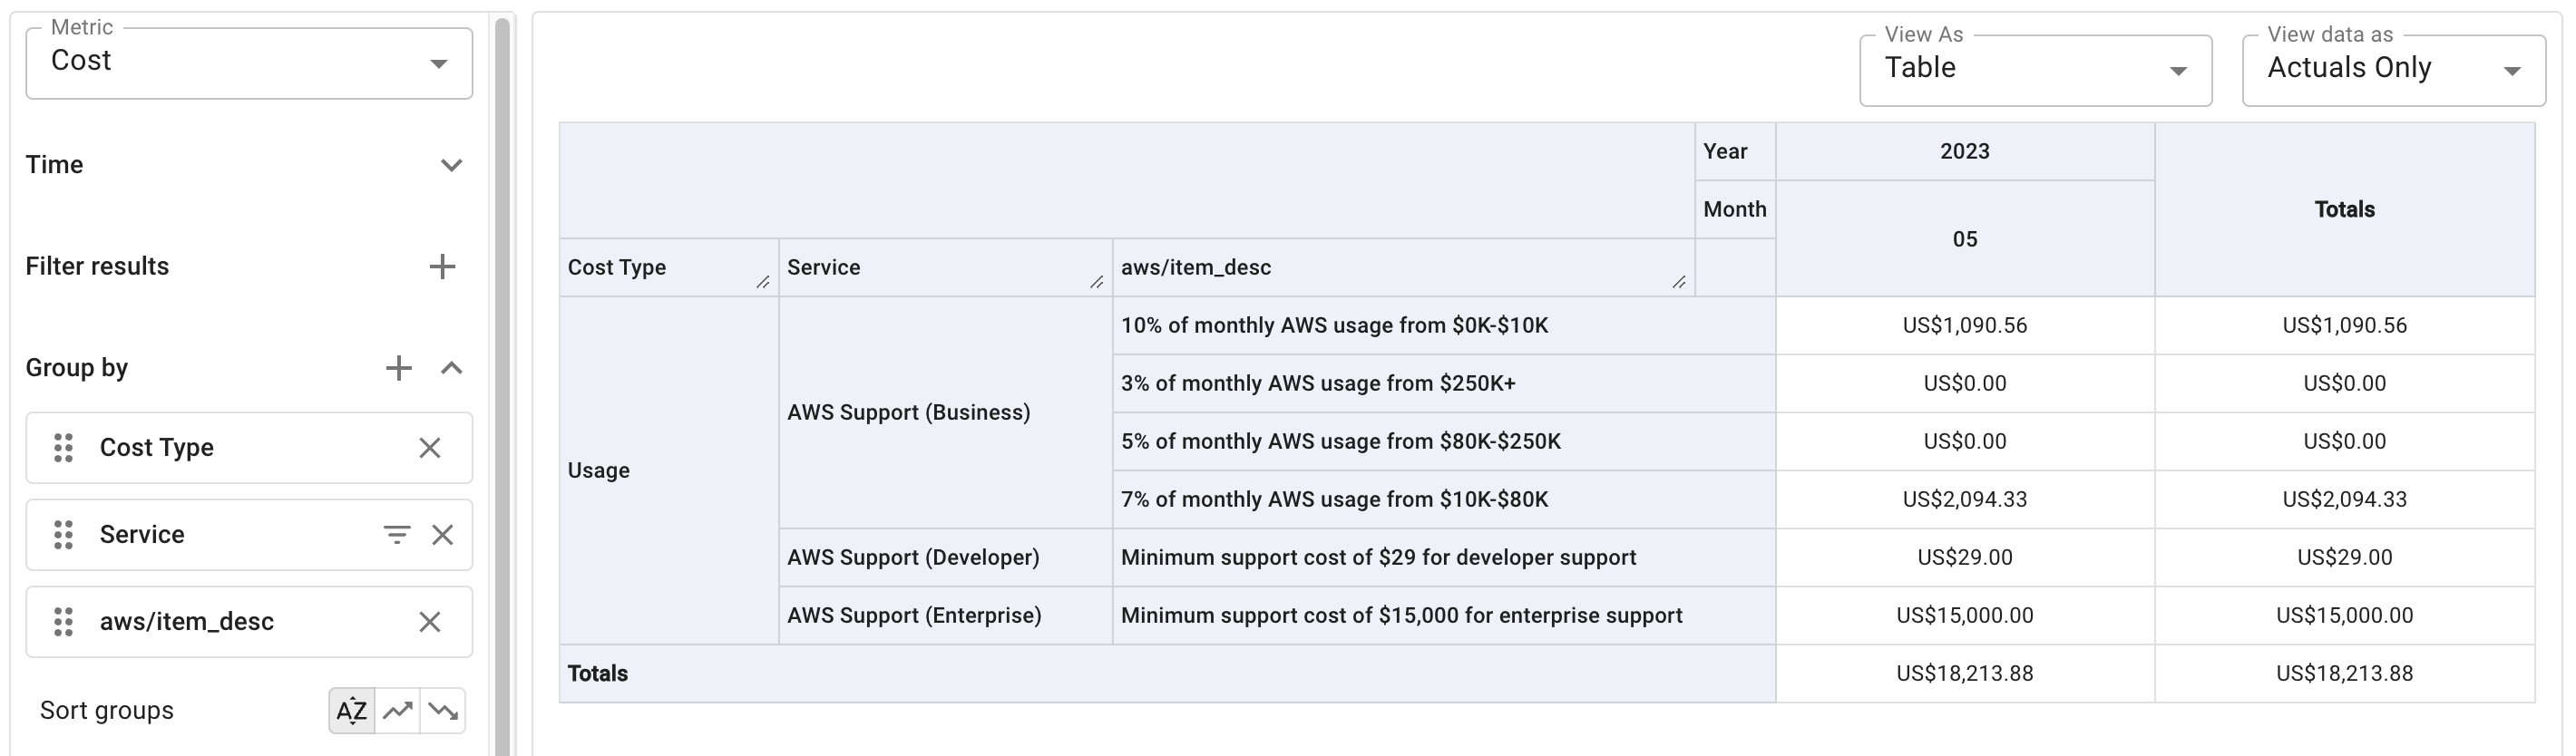Select the Usage cost type cell
This screenshot has height=756, width=2576.
(669, 470)
